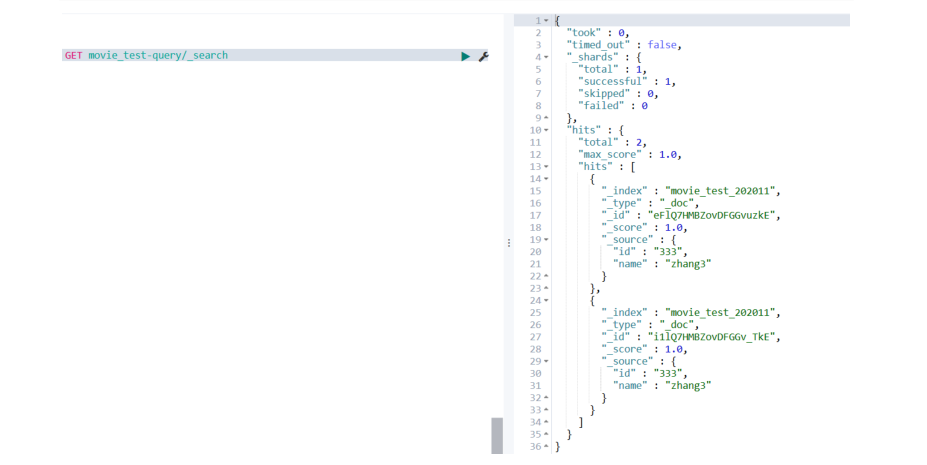Fold the first "_source" block on line 19

coord(546,240)
